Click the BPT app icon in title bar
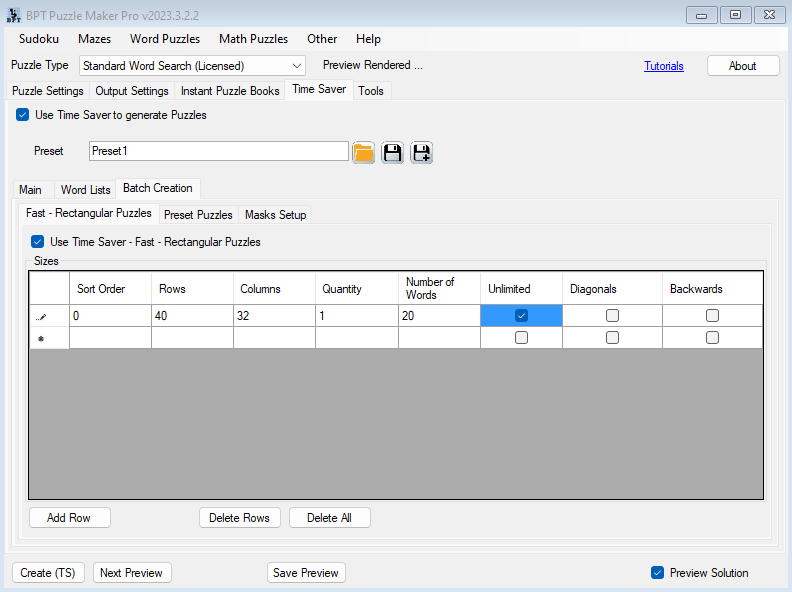The image size is (792, 592). 14,14
